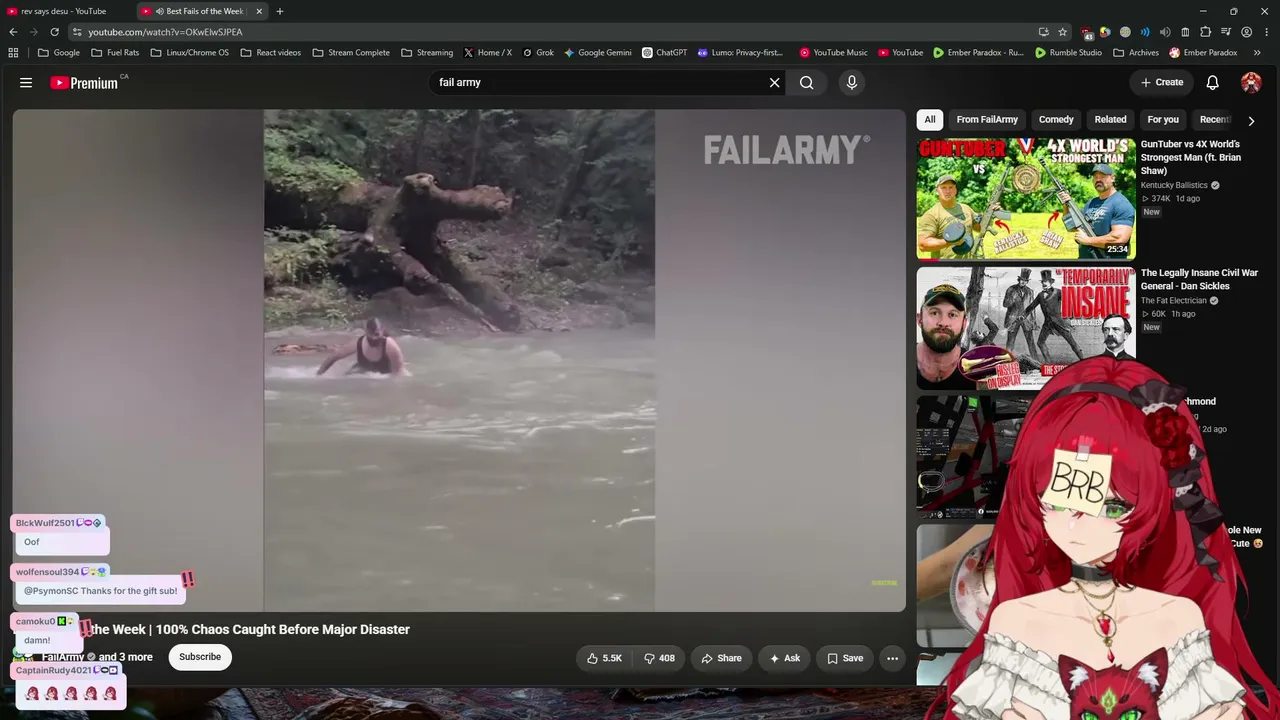Subscribe to the FailArmy channel
This screenshot has width=1280, height=720.
tap(200, 657)
